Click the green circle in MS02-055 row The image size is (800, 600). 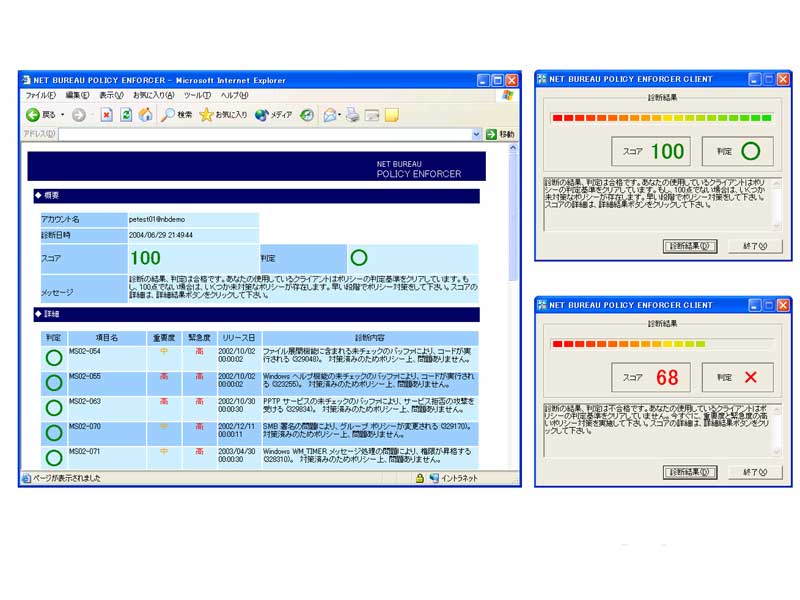point(54,383)
